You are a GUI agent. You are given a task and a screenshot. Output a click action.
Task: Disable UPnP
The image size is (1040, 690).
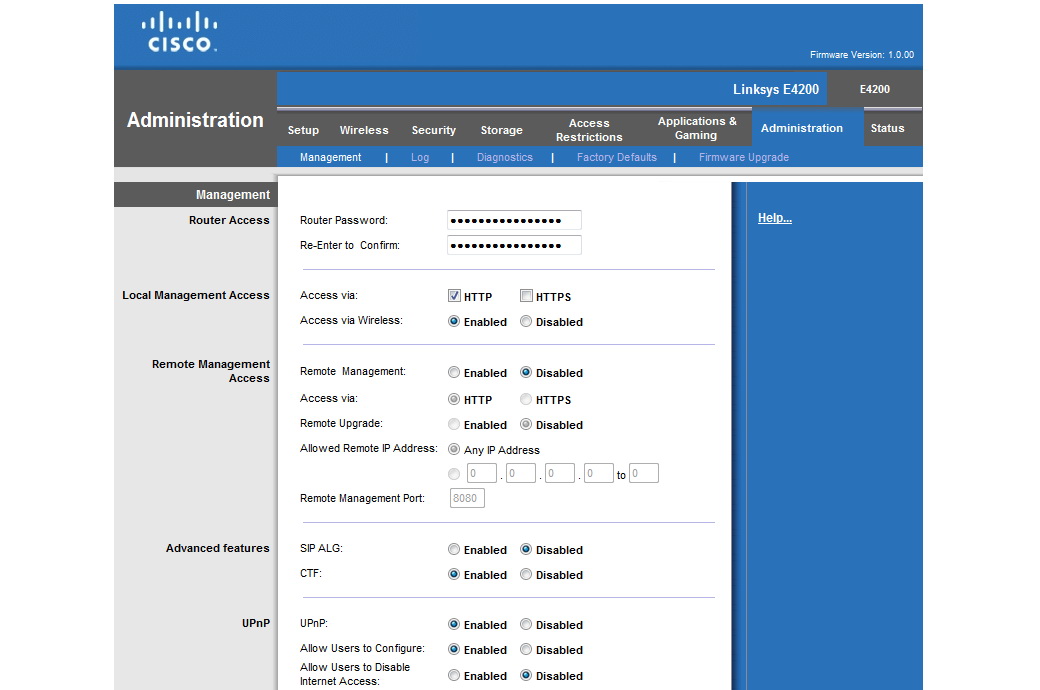click(x=526, y=625)
